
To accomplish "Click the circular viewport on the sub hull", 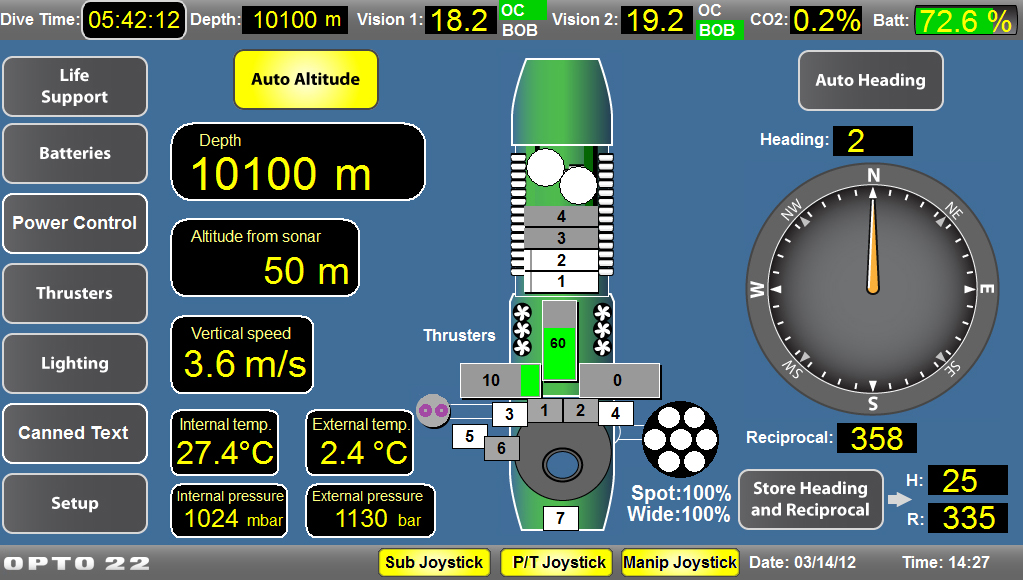I will 561,465.
